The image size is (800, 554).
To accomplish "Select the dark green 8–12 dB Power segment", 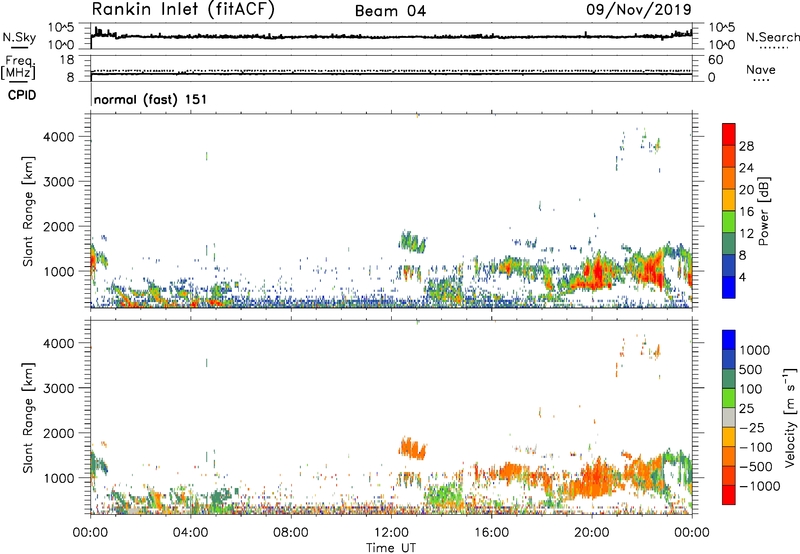I will pos(729,243).
